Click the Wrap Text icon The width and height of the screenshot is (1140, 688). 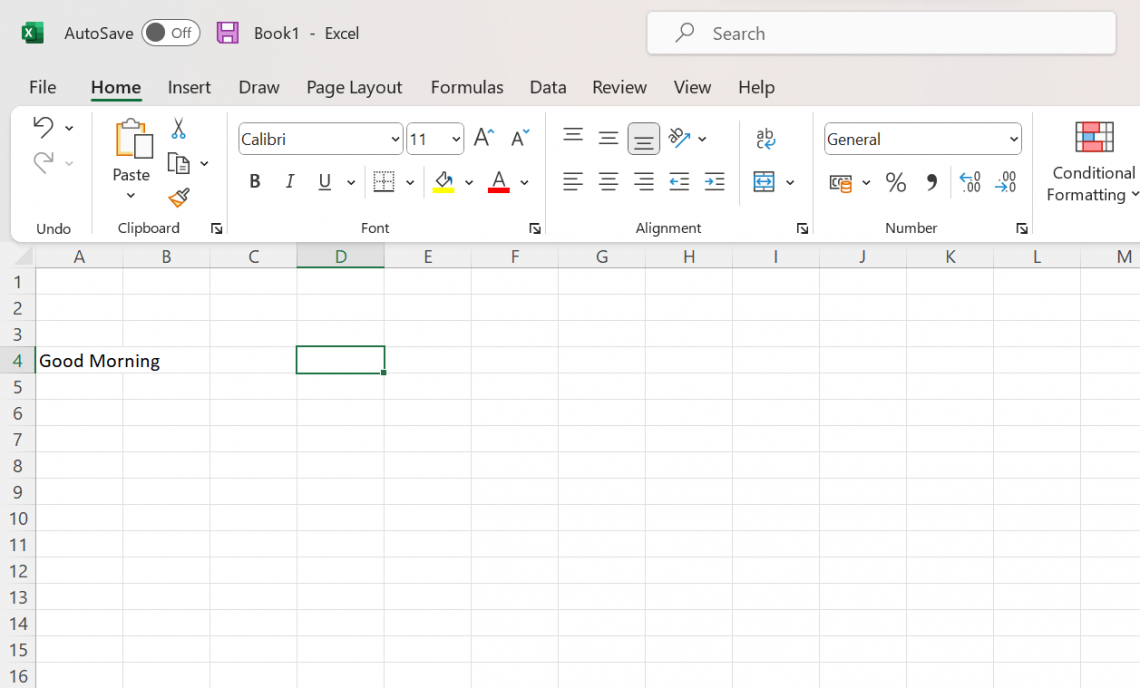(765, 139)
